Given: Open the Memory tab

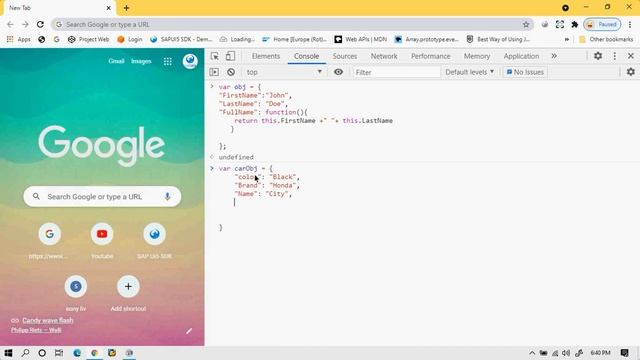Looking at the screenshot, I should (477, 56).
